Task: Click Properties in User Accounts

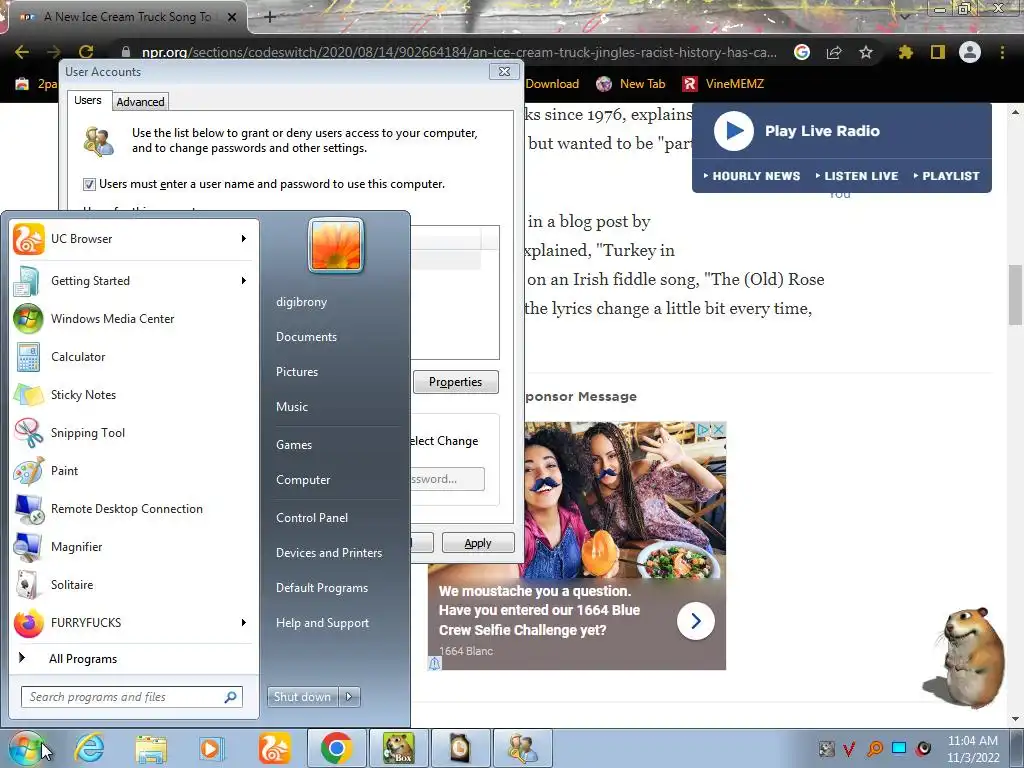Action: (455, 382)
